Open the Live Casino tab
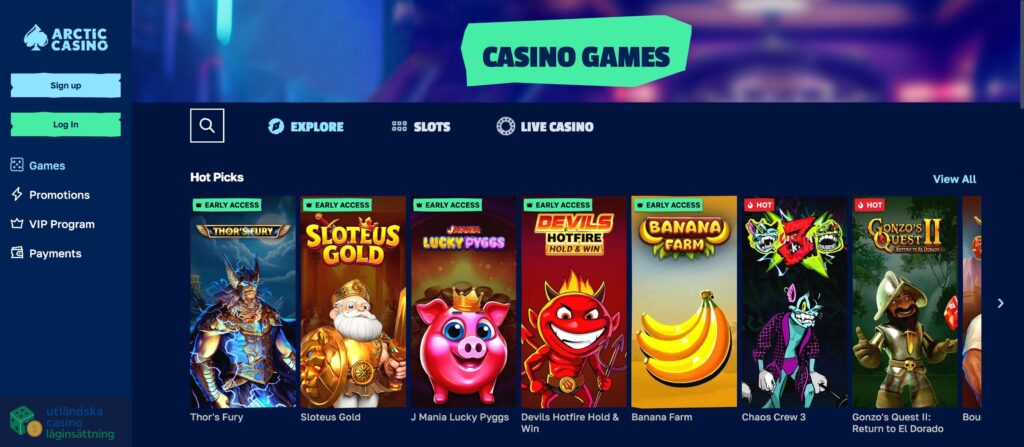Viewport: 1024px width, 447px height. [545, 126]
